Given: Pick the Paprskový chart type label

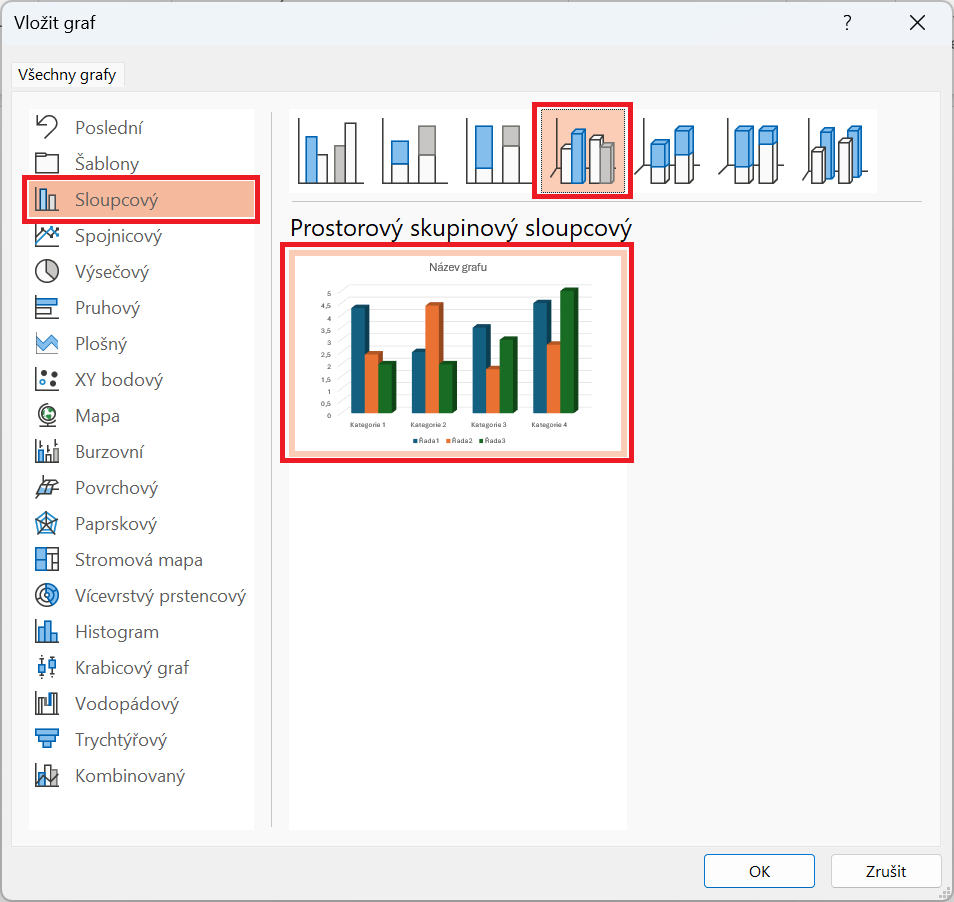Looking at the screenshot, I should click(116, 523).
